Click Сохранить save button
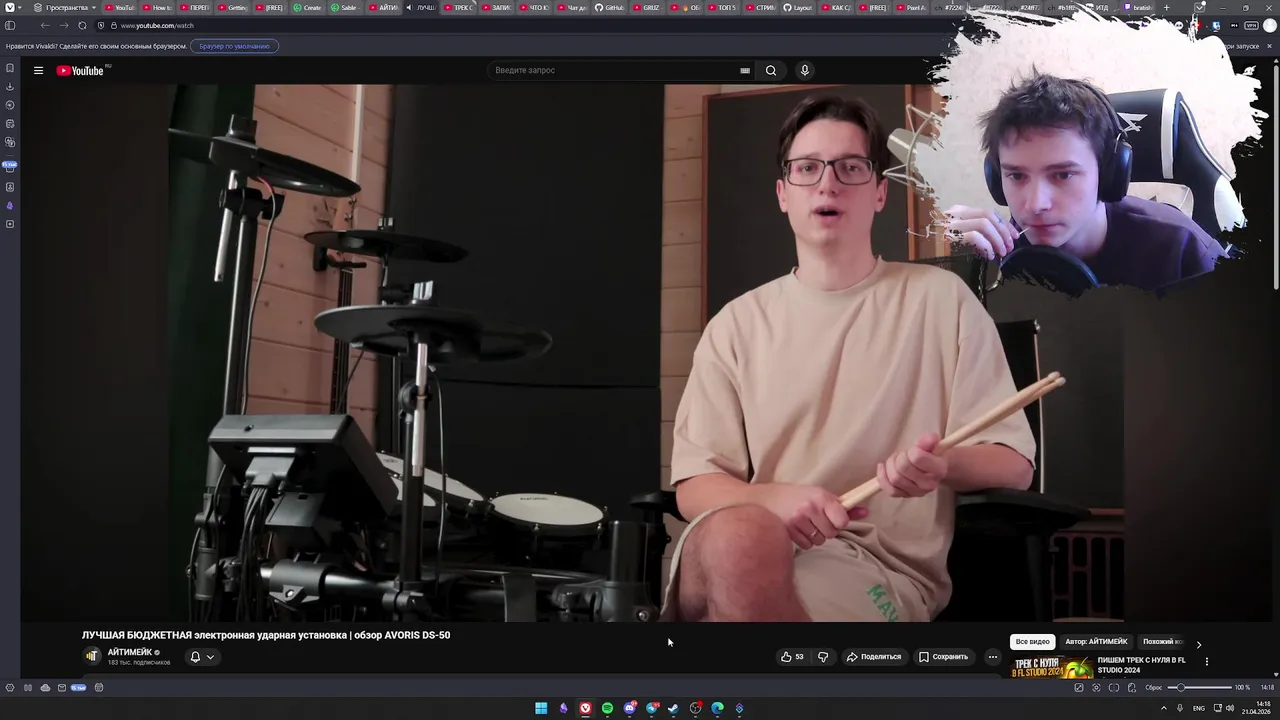 944,657
